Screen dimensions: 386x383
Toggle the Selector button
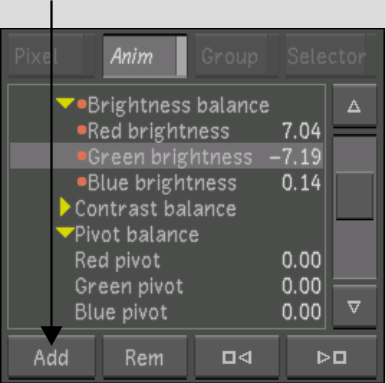click(331, 56)
